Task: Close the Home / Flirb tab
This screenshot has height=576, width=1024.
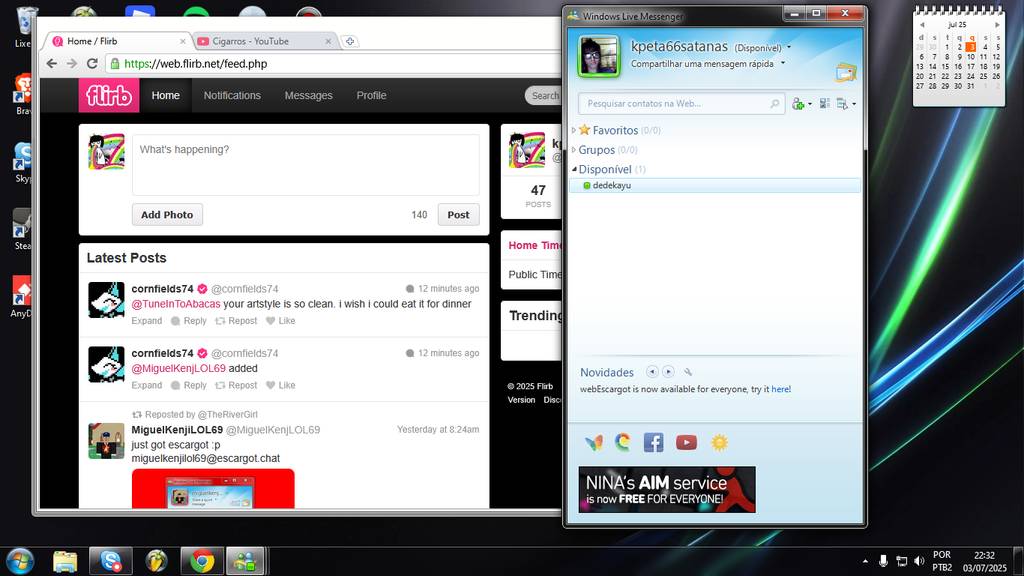Action: pos(182,41)
